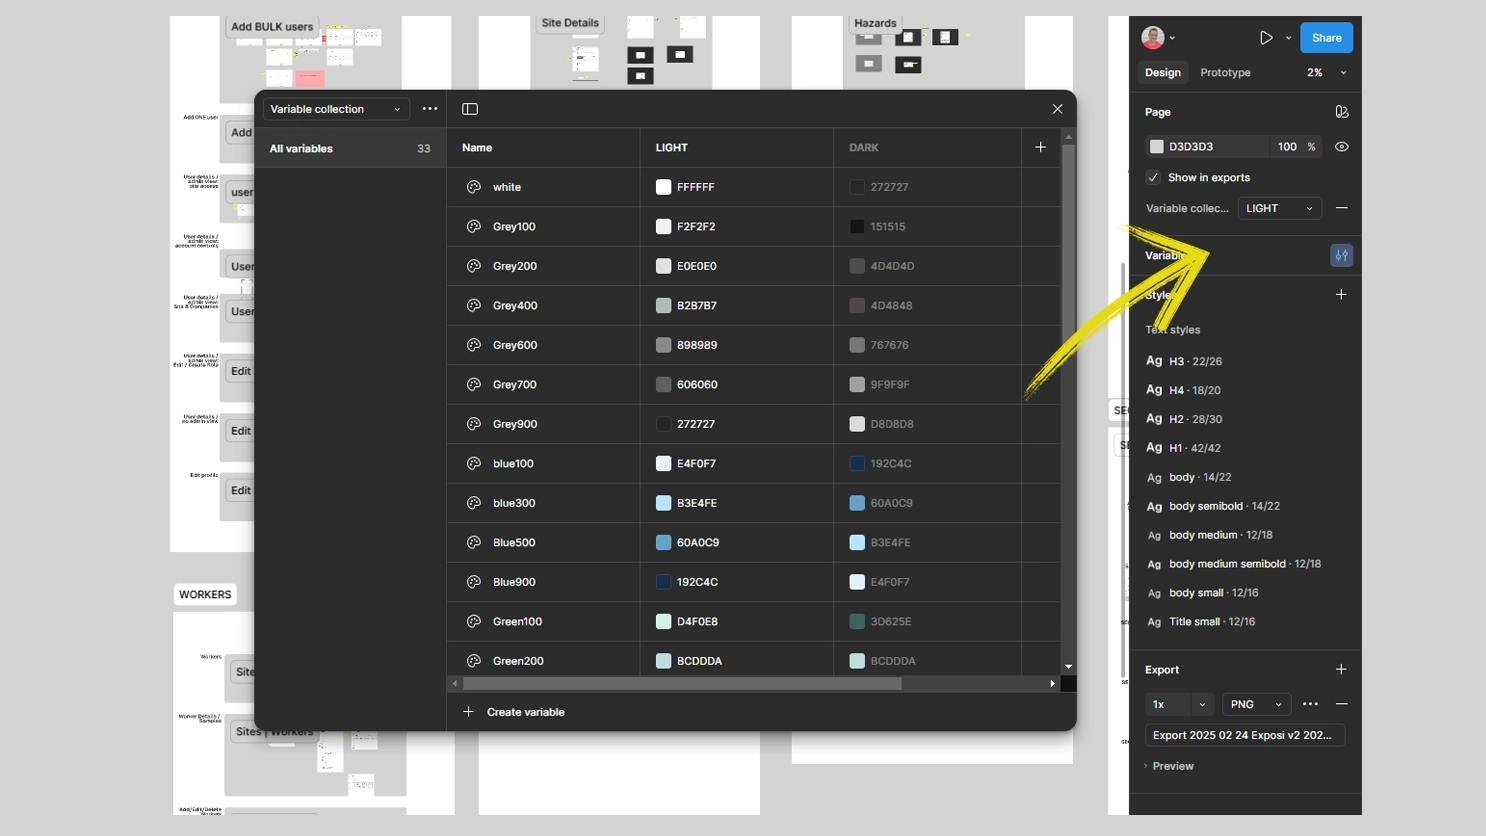Click the Grey700 LIGHT color swatch
The image size is (1486, 836).
click(x=663, y=384)
